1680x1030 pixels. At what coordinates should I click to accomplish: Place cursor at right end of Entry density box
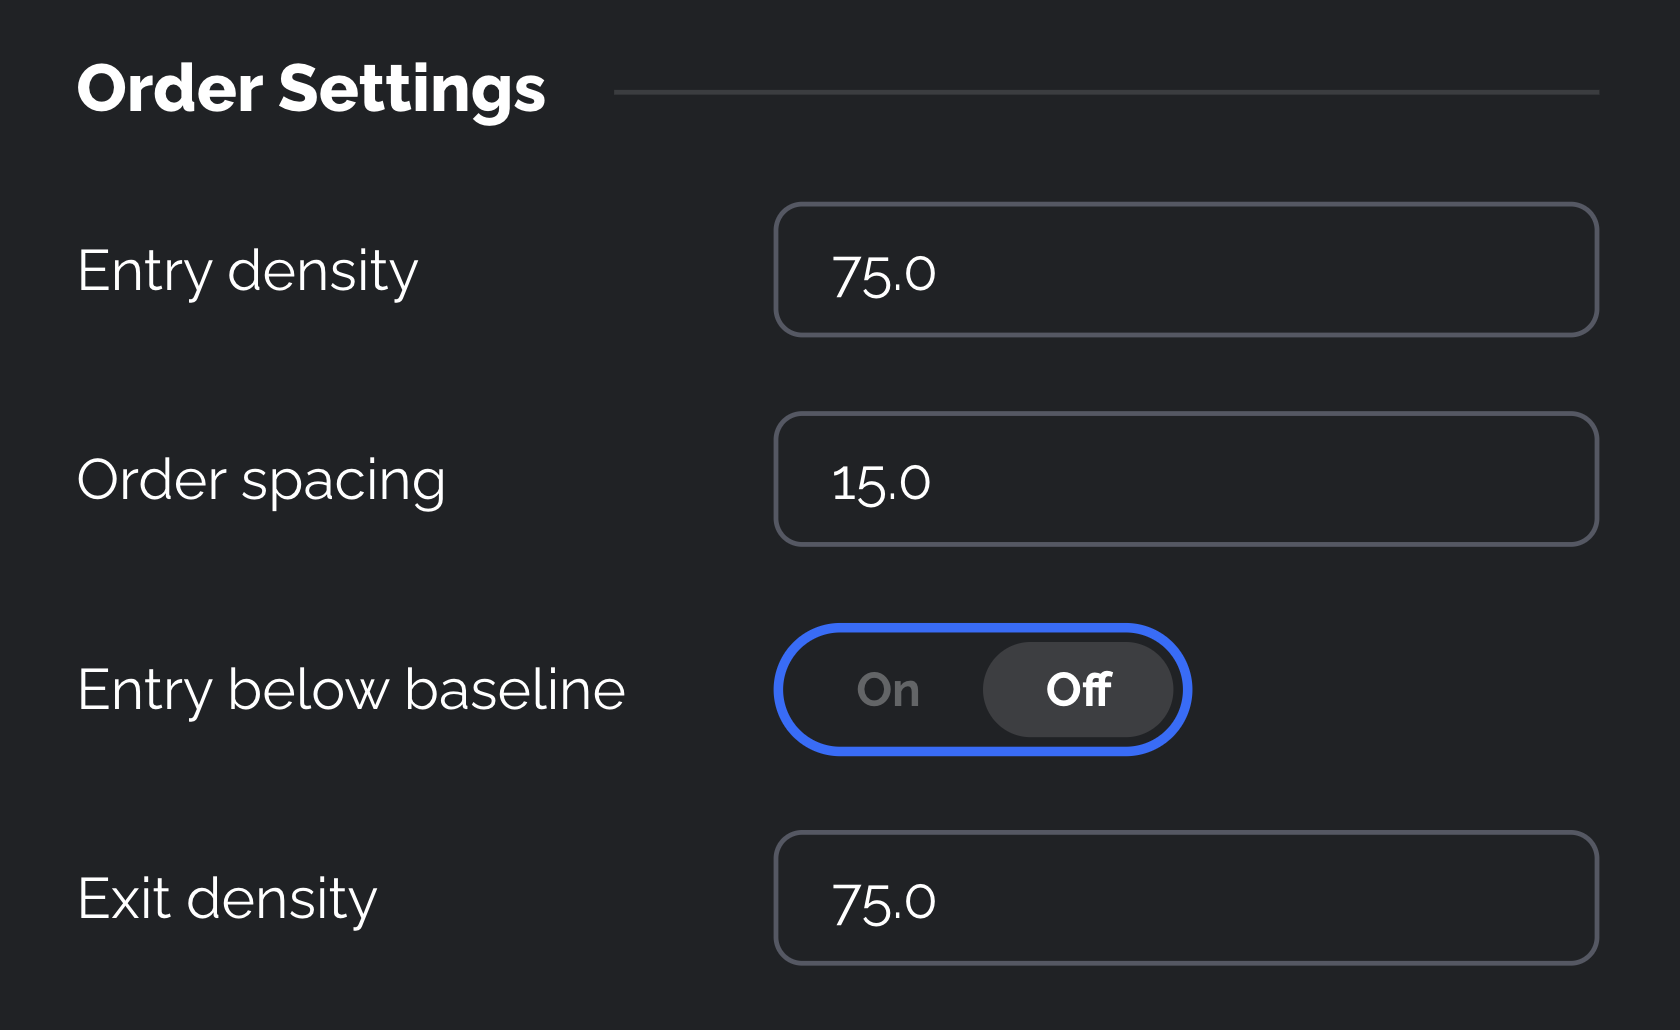click(x=1560, y=270)
